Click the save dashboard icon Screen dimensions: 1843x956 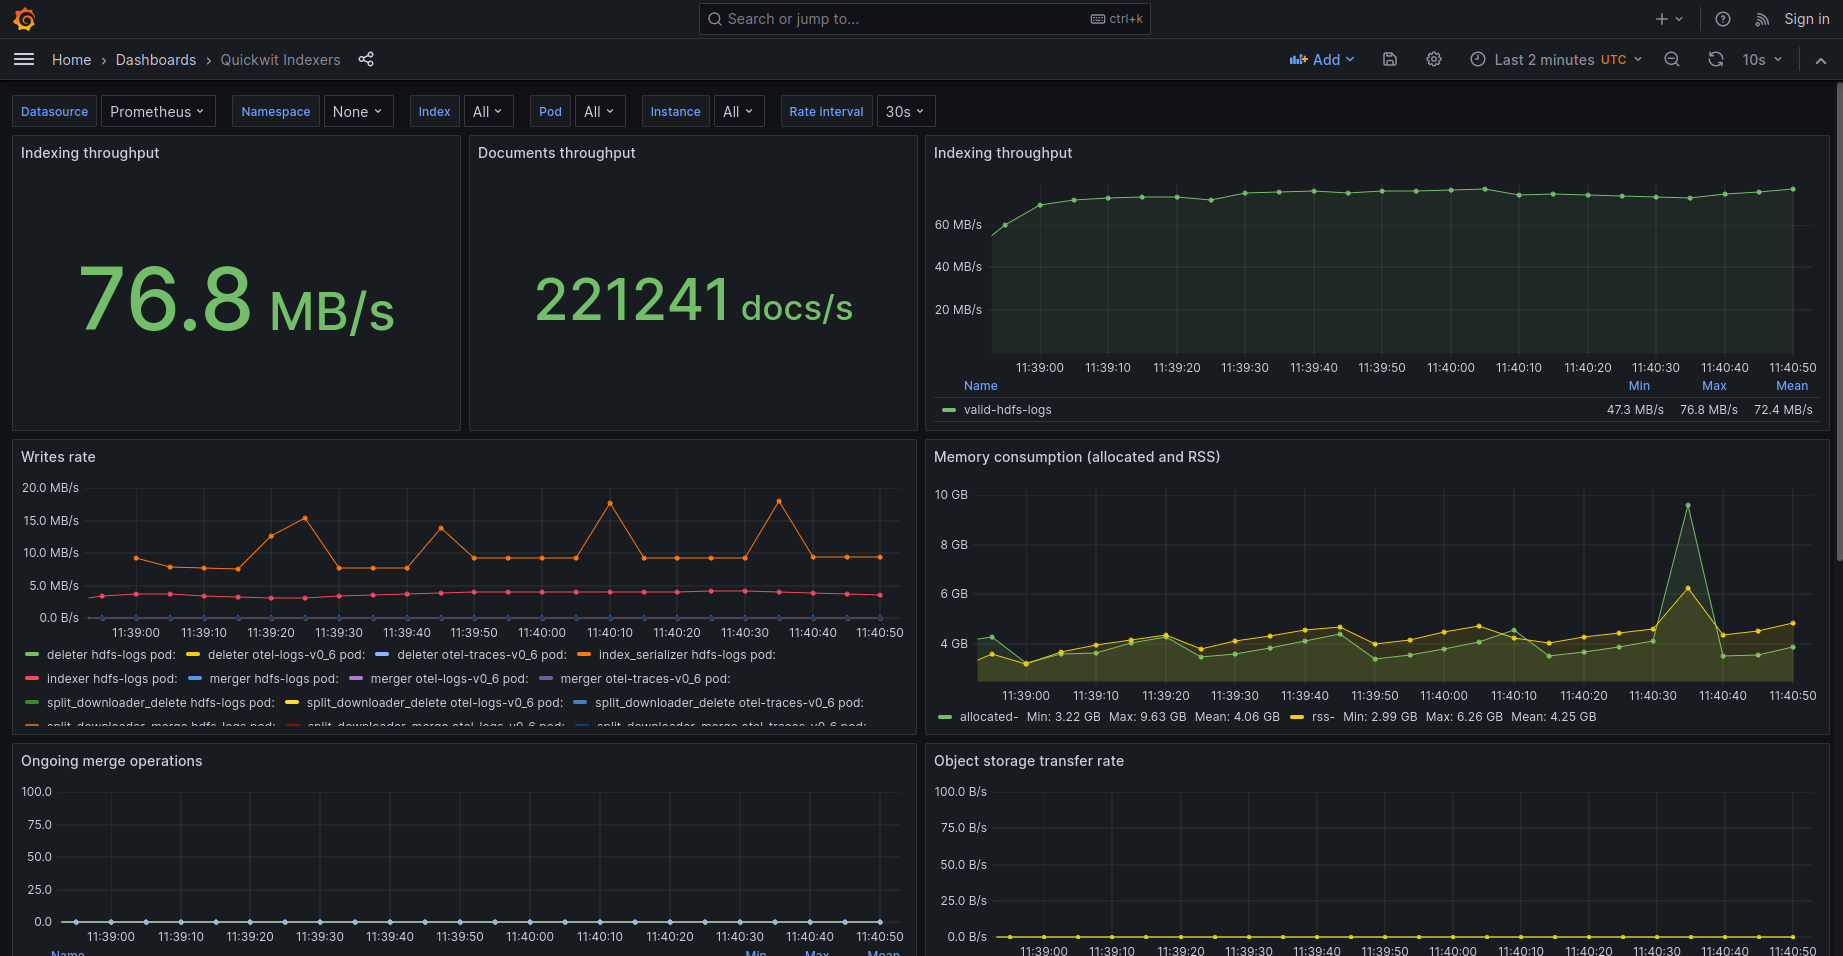[x=1389, y=60]
